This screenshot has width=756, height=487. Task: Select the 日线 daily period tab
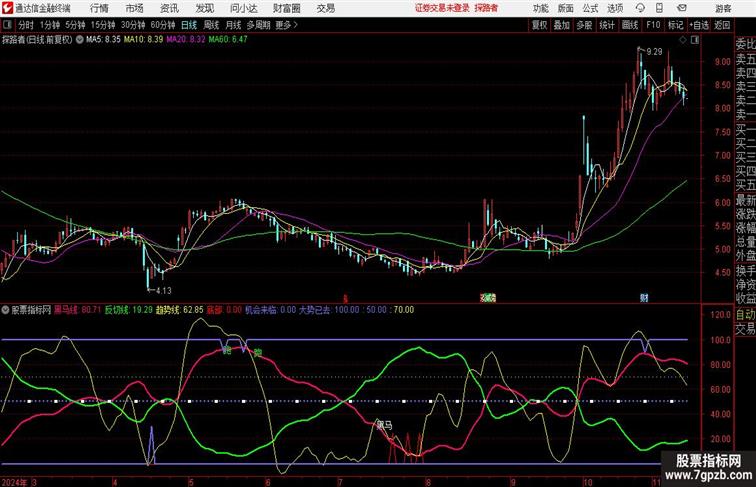(x=189, y=25)
